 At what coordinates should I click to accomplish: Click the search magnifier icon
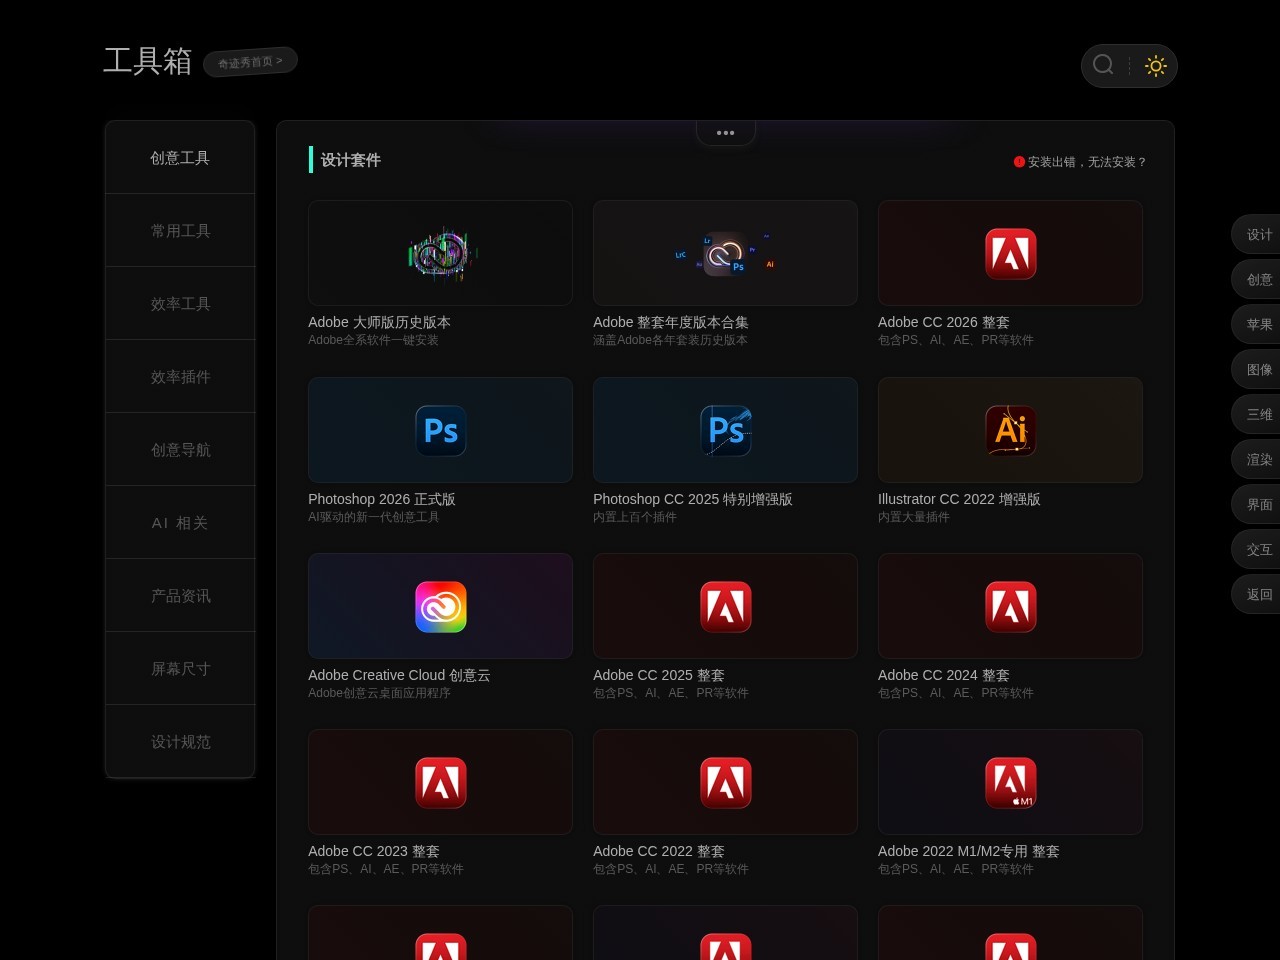pyautogui.click(x=1103, y=65)
